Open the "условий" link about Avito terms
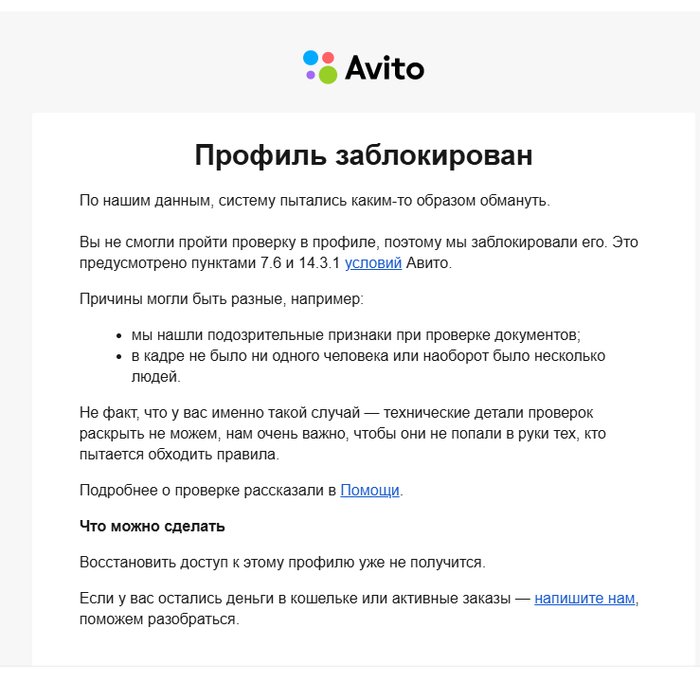This screenshot has width=700, height=700. click(373, 263)
